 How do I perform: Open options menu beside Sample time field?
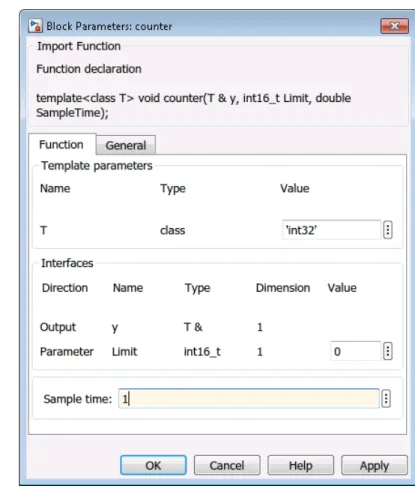coord(386,398)
